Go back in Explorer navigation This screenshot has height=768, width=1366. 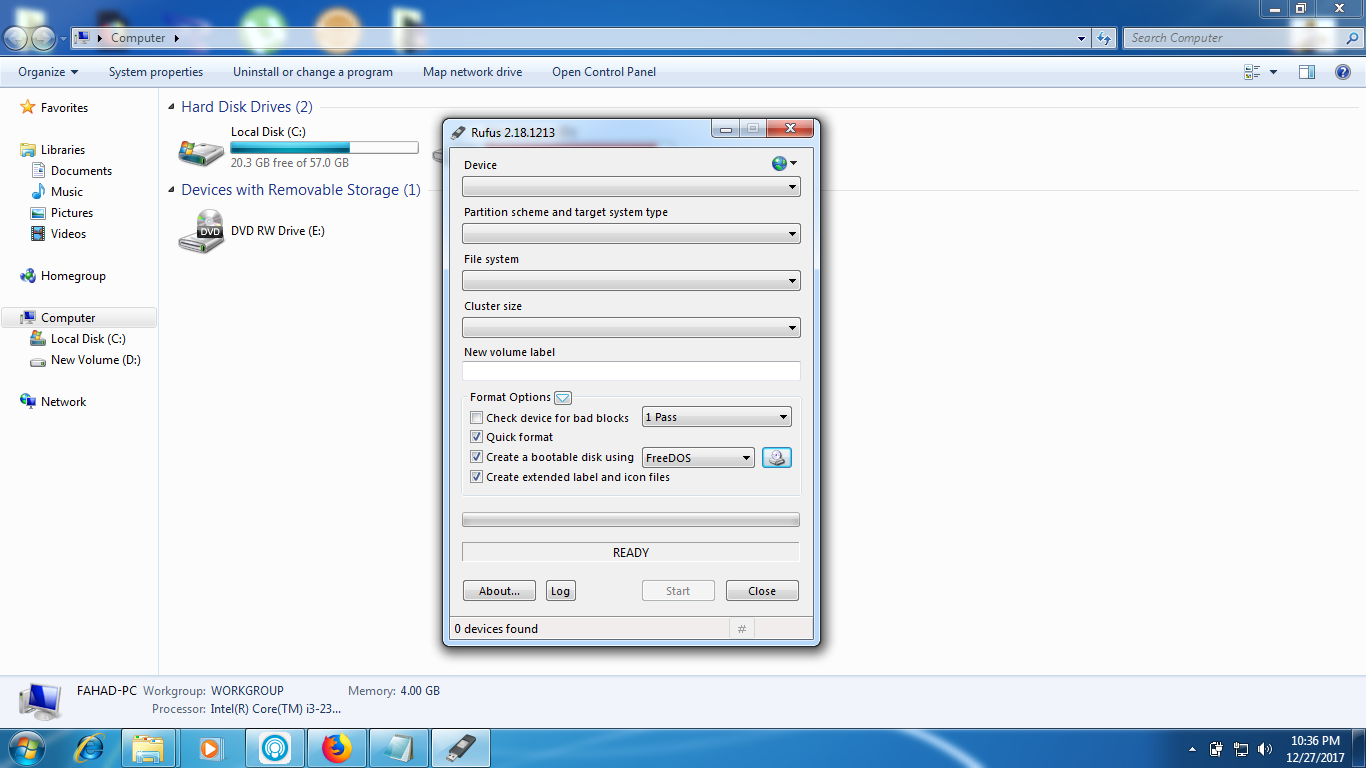click(x=17, y=38)
